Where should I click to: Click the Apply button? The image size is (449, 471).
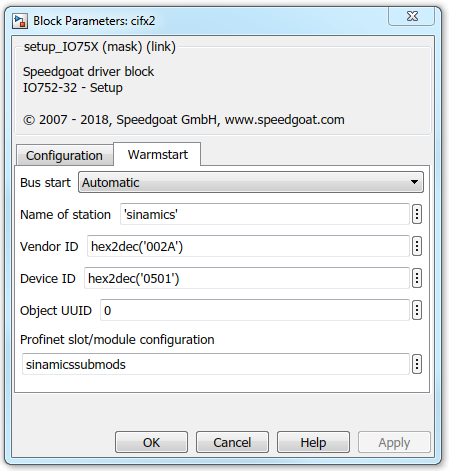click(x=394, y=442)
